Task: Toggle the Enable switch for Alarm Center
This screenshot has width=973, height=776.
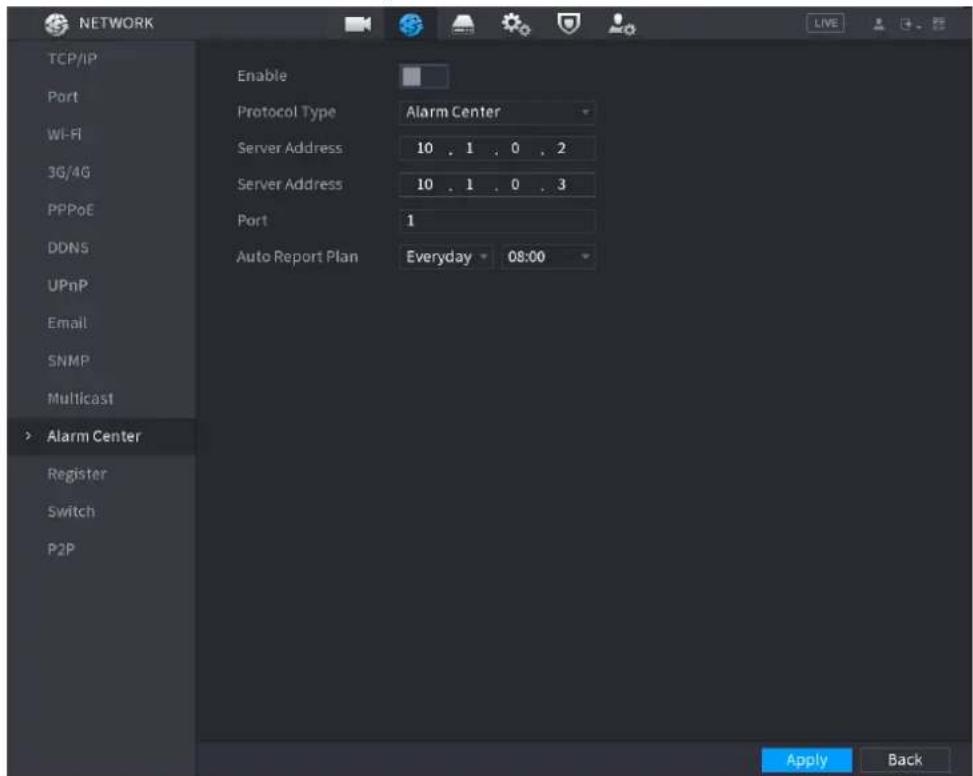Action: coord(423,76)
